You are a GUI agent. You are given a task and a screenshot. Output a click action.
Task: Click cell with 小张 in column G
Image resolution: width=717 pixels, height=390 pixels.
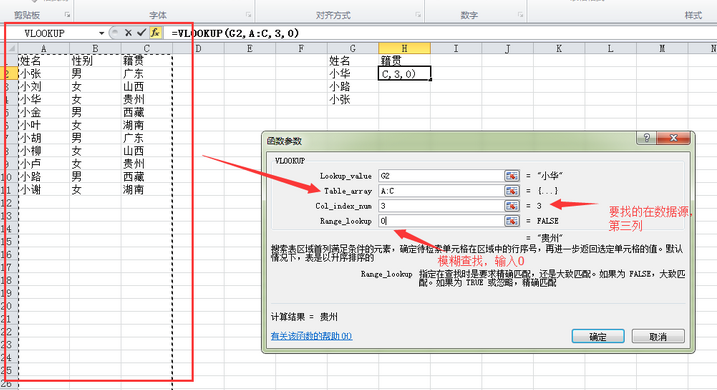point(353,99)
